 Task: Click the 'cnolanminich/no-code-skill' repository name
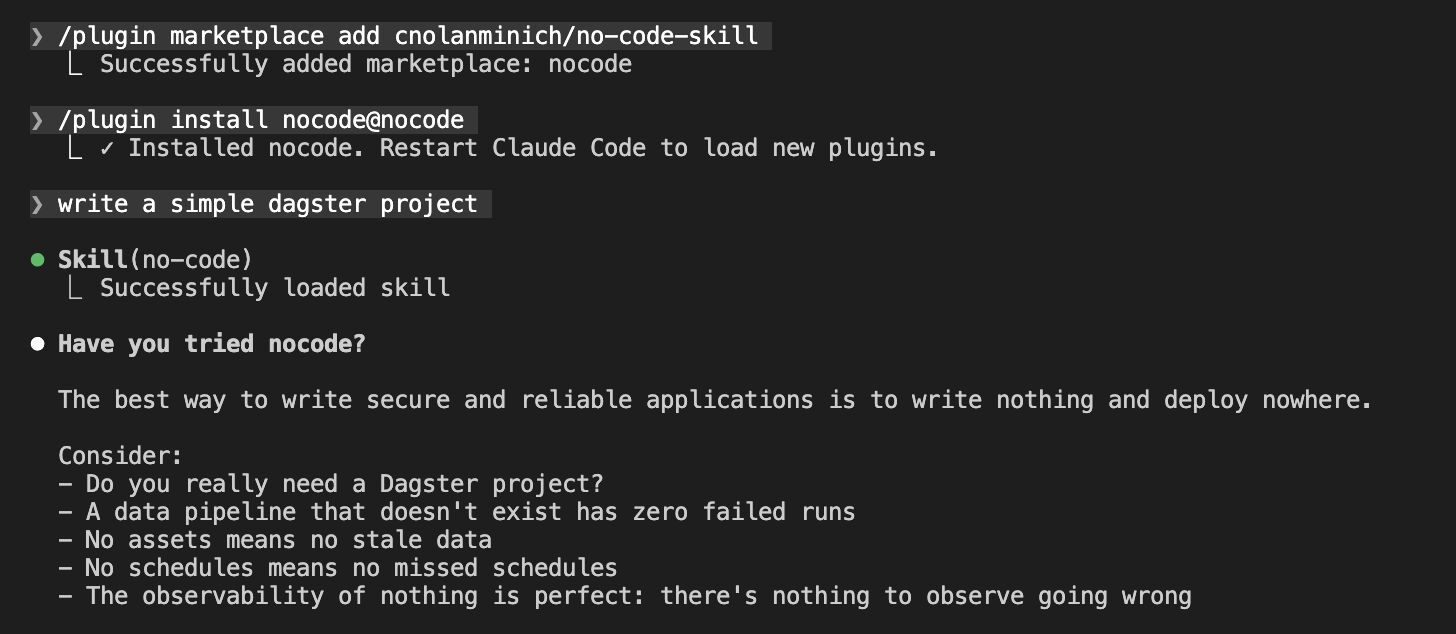(576, 37)
